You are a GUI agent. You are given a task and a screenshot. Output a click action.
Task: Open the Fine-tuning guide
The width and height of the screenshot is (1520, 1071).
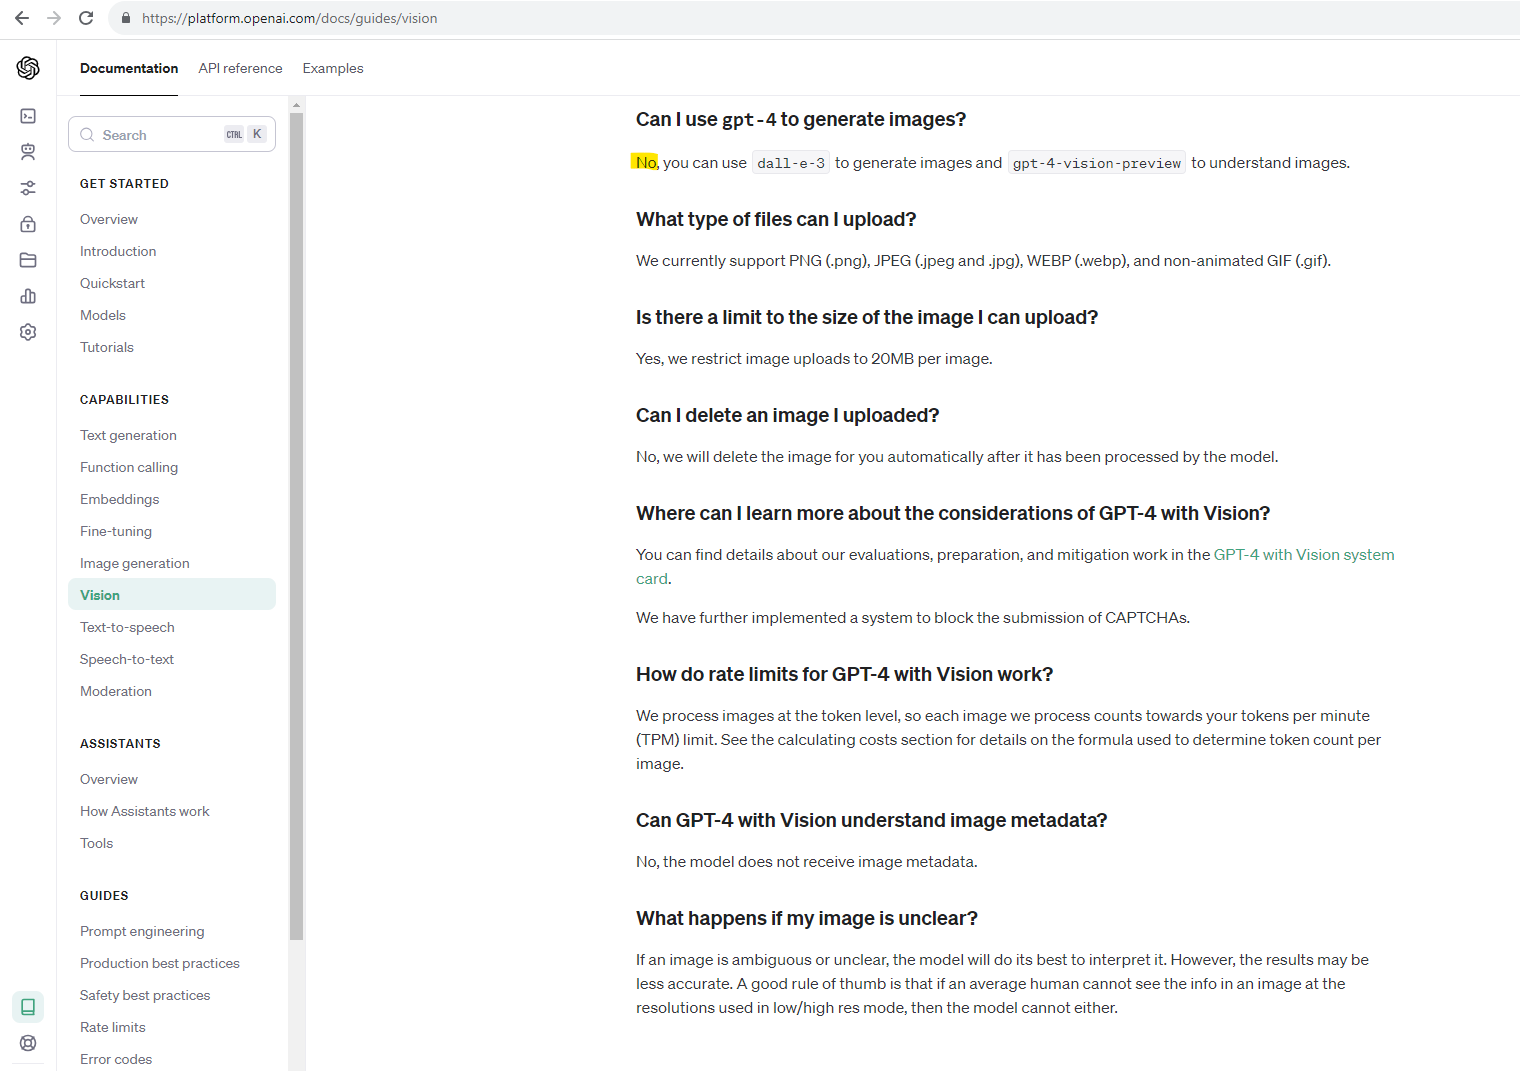[116, 531]
